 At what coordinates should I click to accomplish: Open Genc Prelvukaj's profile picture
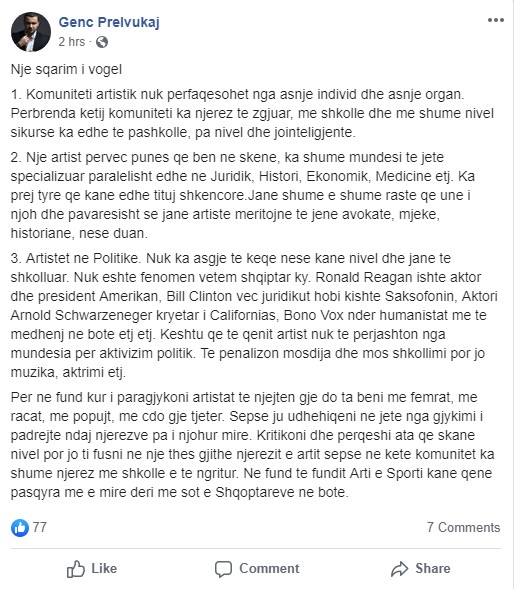(x=31, y=32)
